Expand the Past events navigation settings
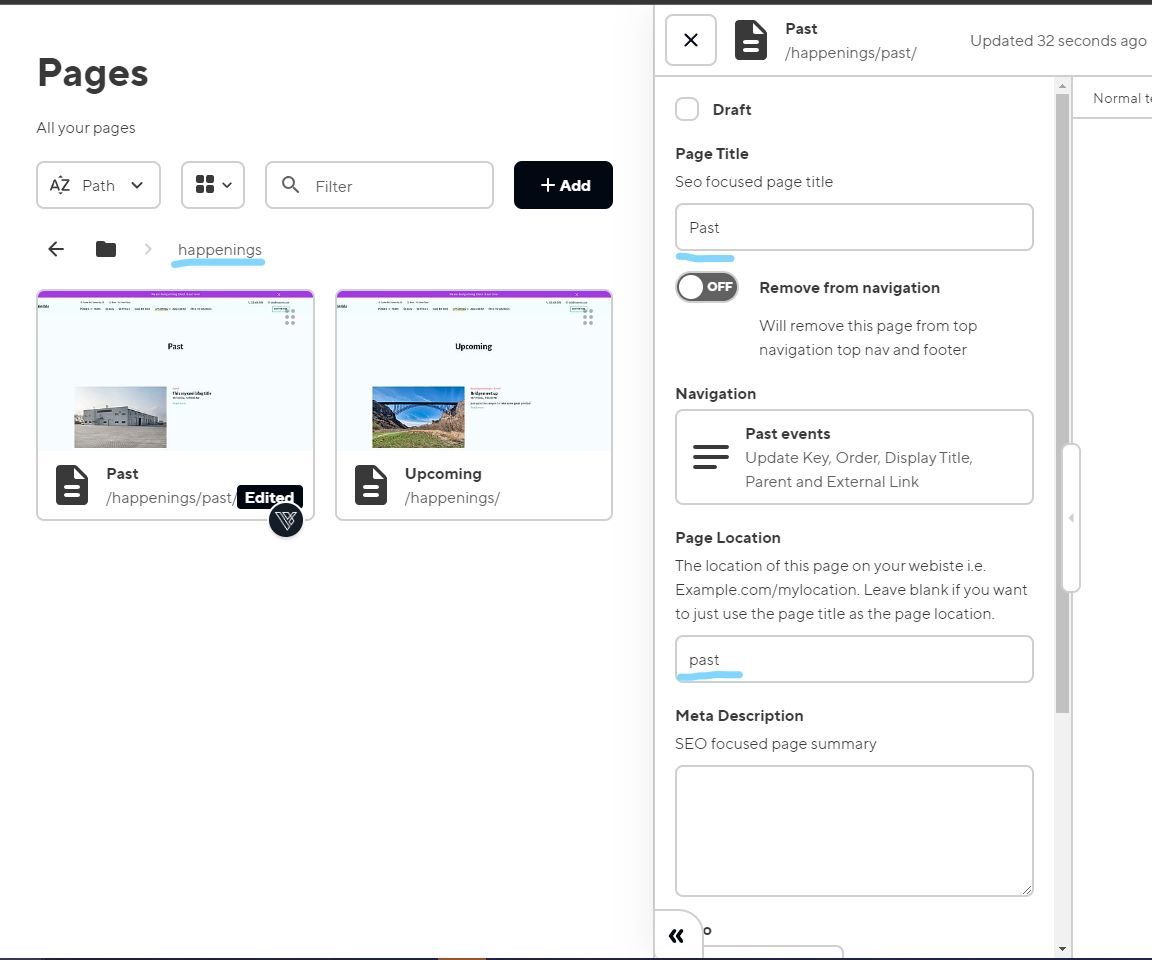Viewport: 1152px width, 960px height. pyautogui.click(x=854, y=457)
